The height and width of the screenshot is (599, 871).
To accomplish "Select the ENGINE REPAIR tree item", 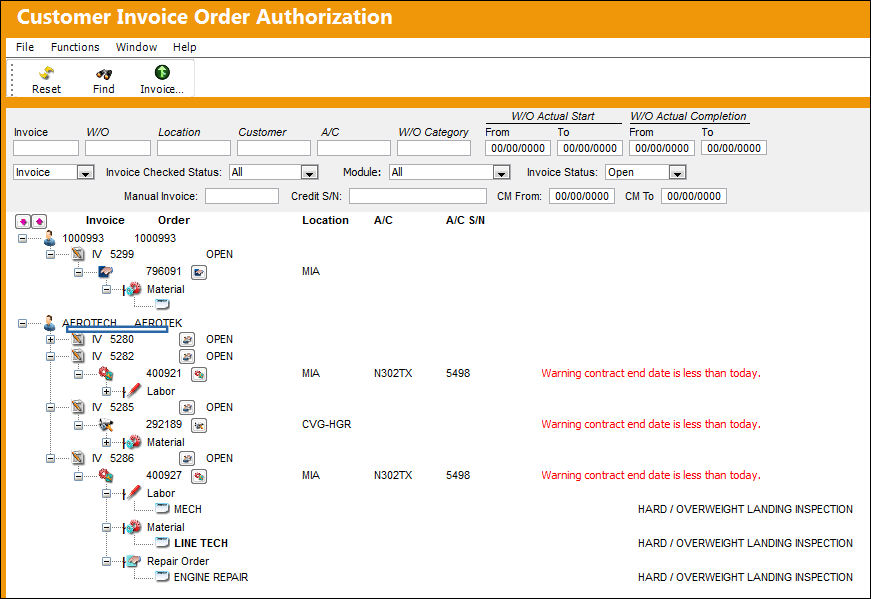I will click(211, 577).
